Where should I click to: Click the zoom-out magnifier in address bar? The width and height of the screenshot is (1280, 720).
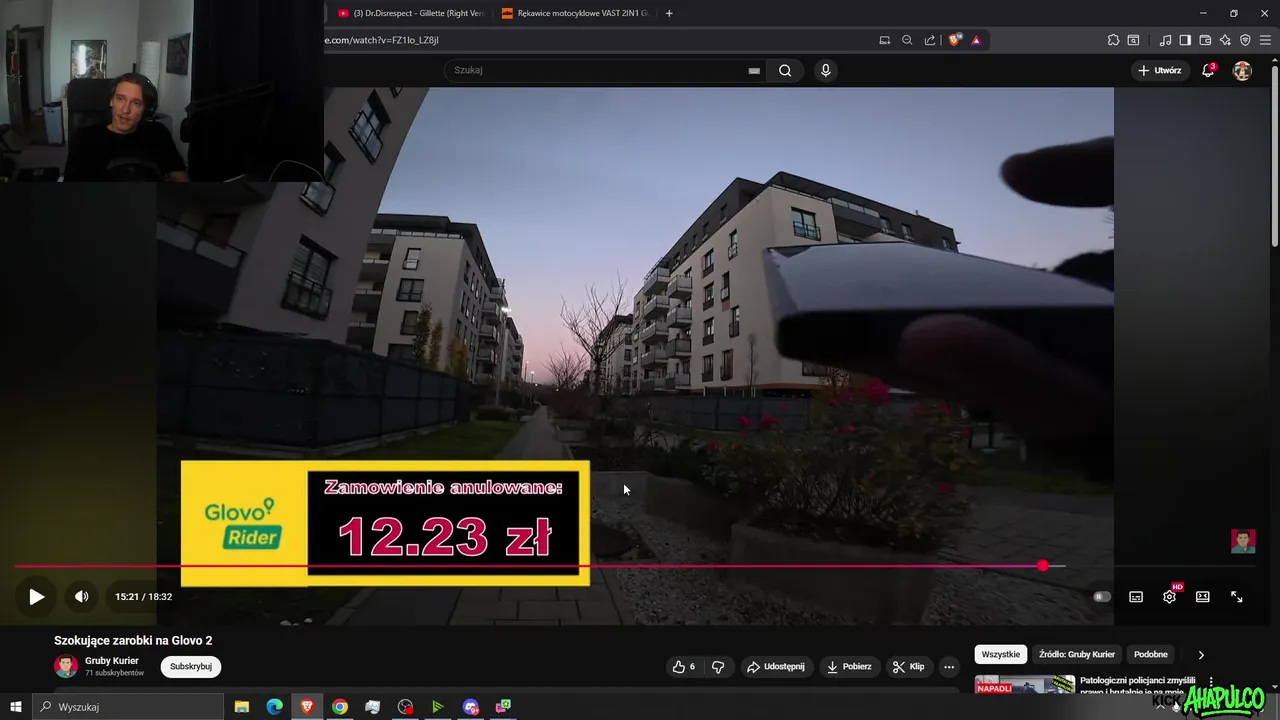point(907,40)
